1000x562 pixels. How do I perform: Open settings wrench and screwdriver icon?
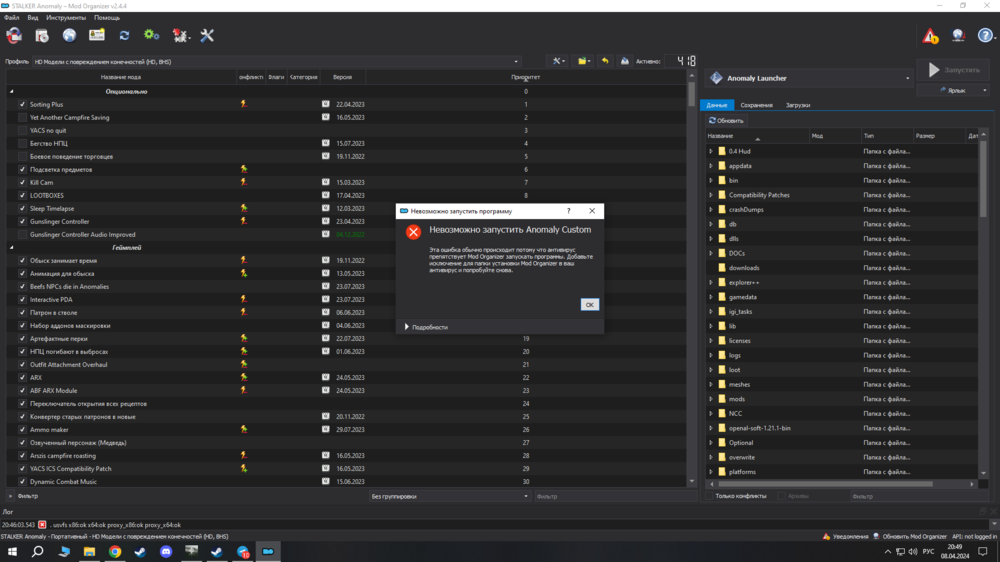pos(207,36)
